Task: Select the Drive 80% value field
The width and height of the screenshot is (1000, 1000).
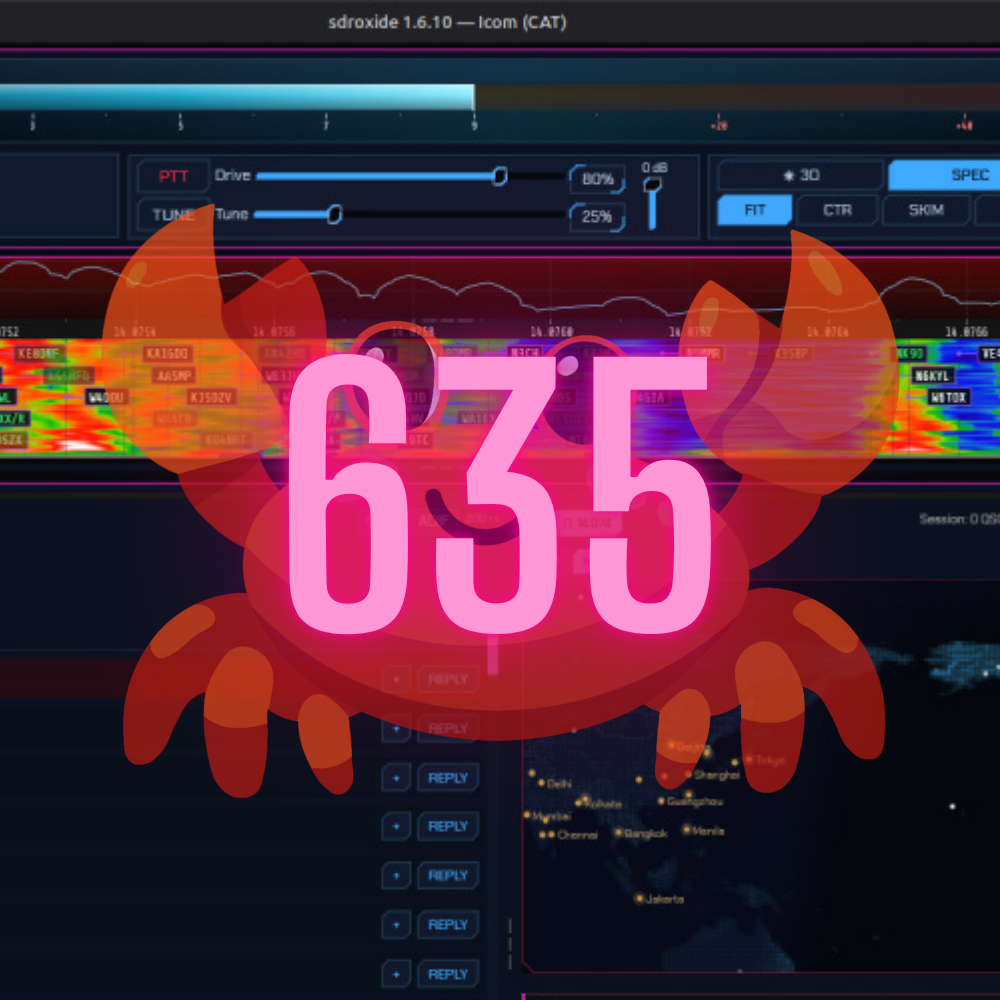Action: (x=597, y=179)
